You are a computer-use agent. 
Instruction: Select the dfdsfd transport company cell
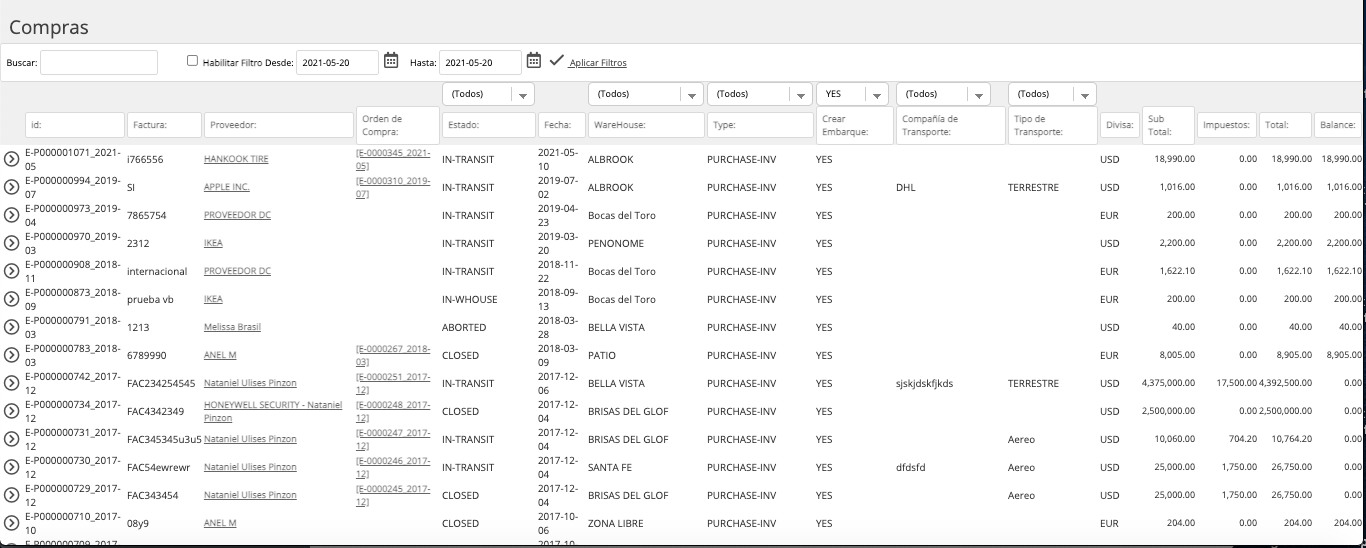[912, 467]
